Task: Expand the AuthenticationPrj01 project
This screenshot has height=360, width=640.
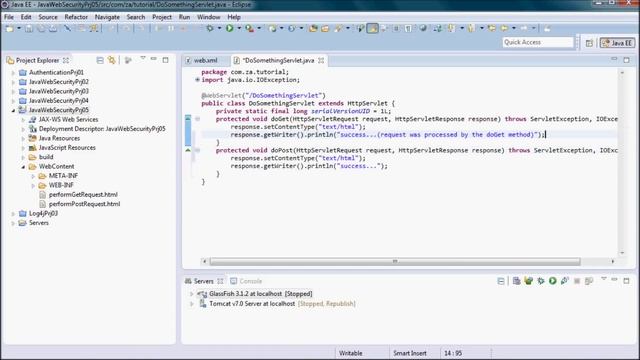Action: pyautogui.click(x=13, y=73)
